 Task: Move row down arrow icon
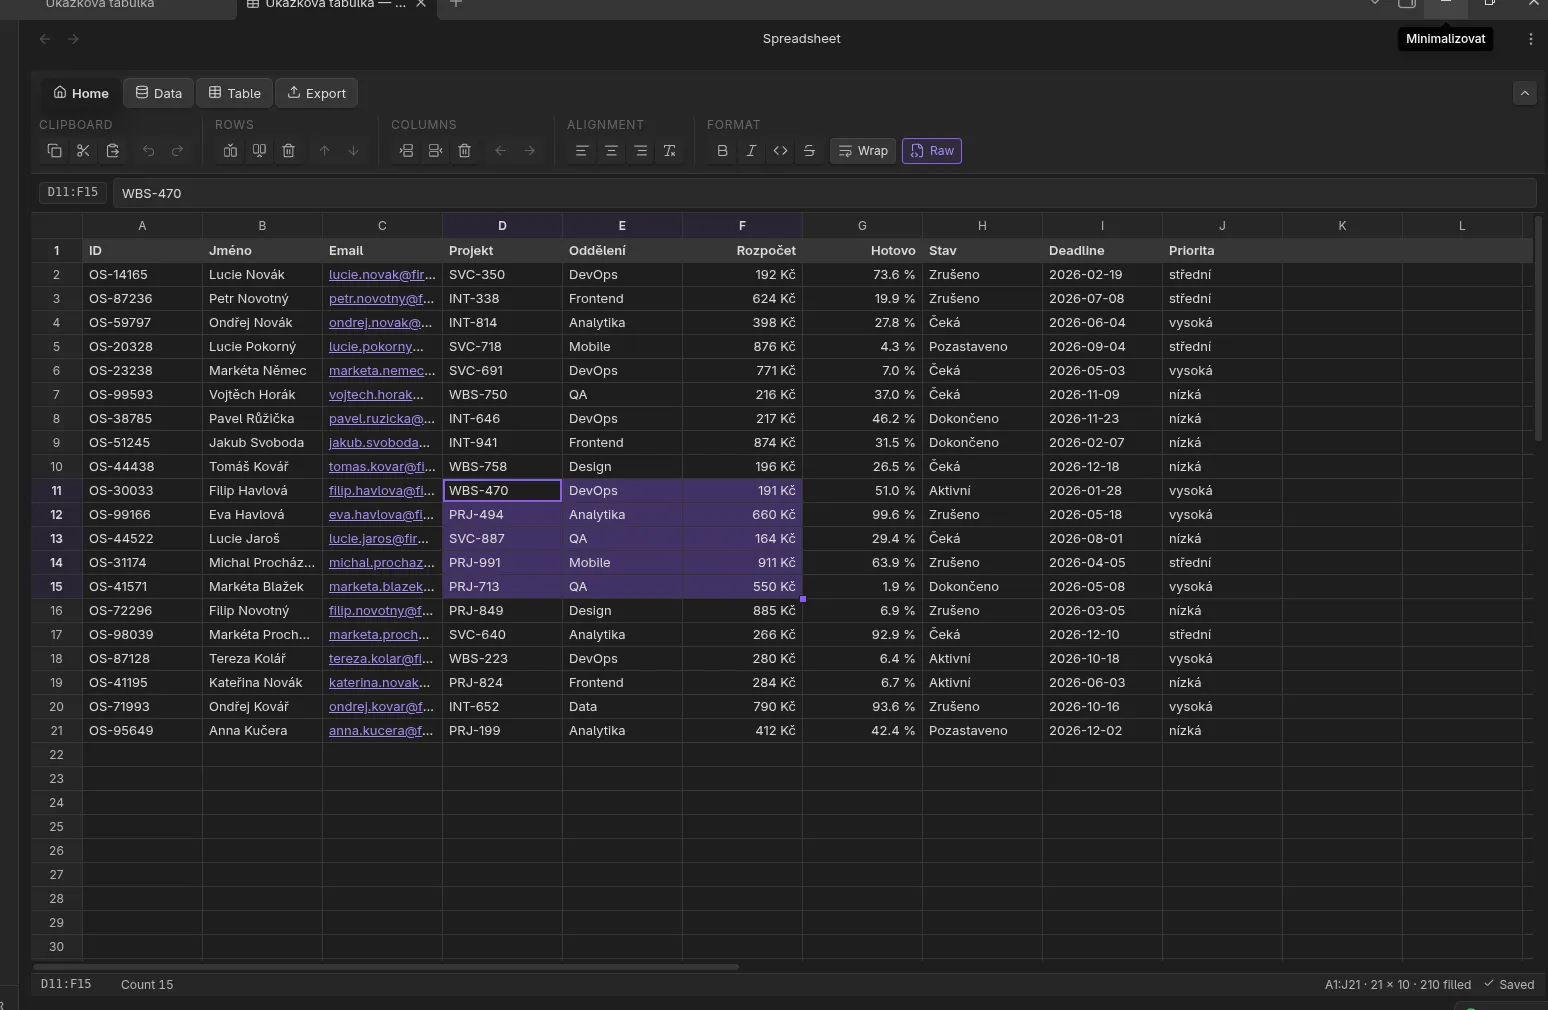click(353, 151)
